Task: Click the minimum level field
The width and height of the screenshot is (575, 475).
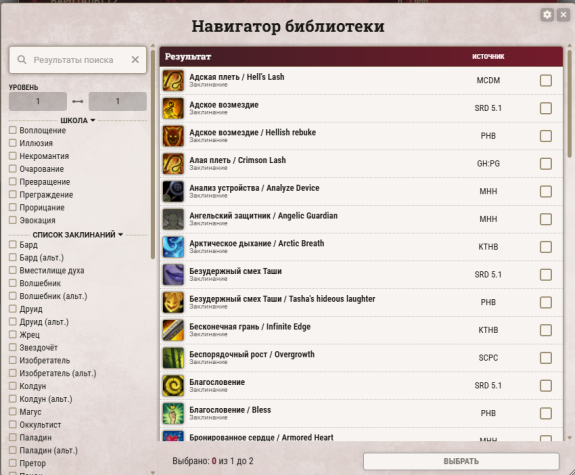Action: [x=38, y=101]
